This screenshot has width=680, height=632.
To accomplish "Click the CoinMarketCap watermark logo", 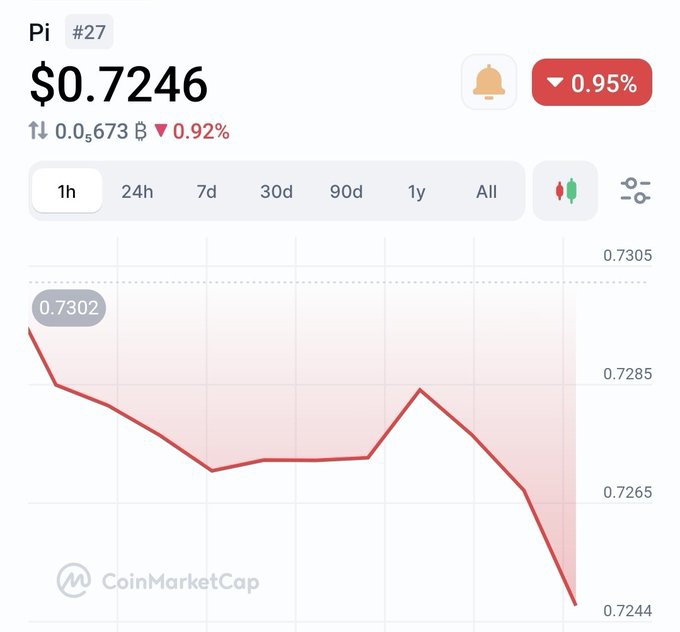I will point(74,581).
